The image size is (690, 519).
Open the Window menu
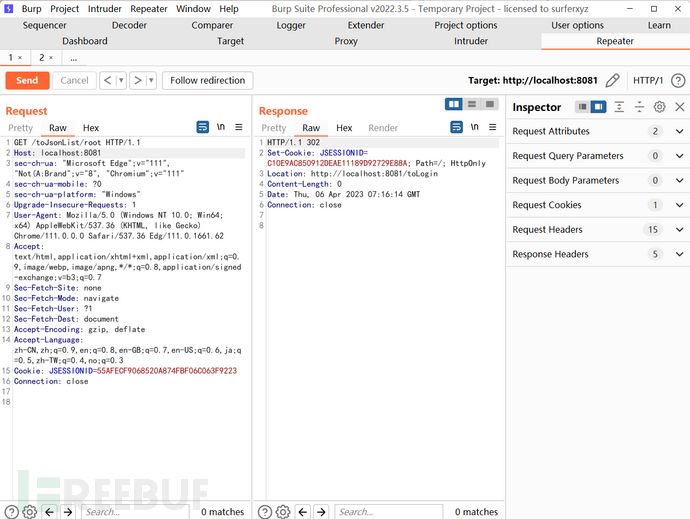click(193, 9)
